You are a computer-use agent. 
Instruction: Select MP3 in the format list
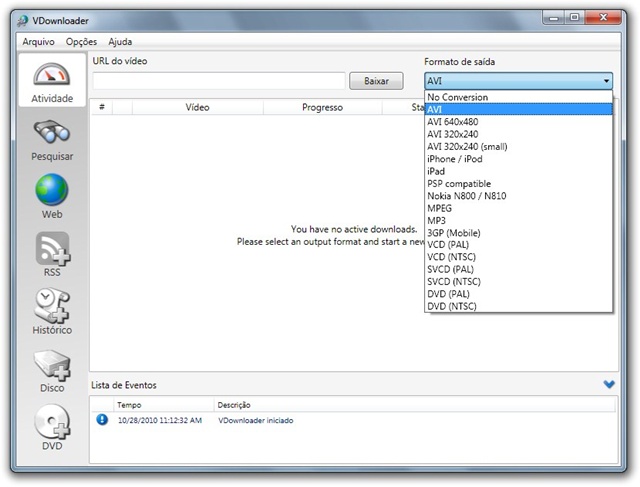point(437,220)
